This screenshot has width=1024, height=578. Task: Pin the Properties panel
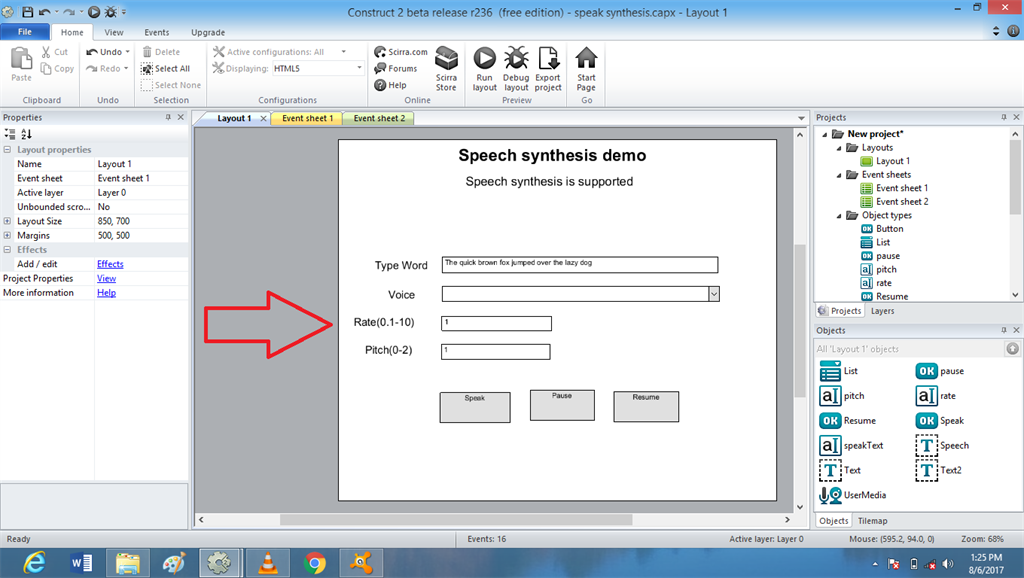pos(168,117)
